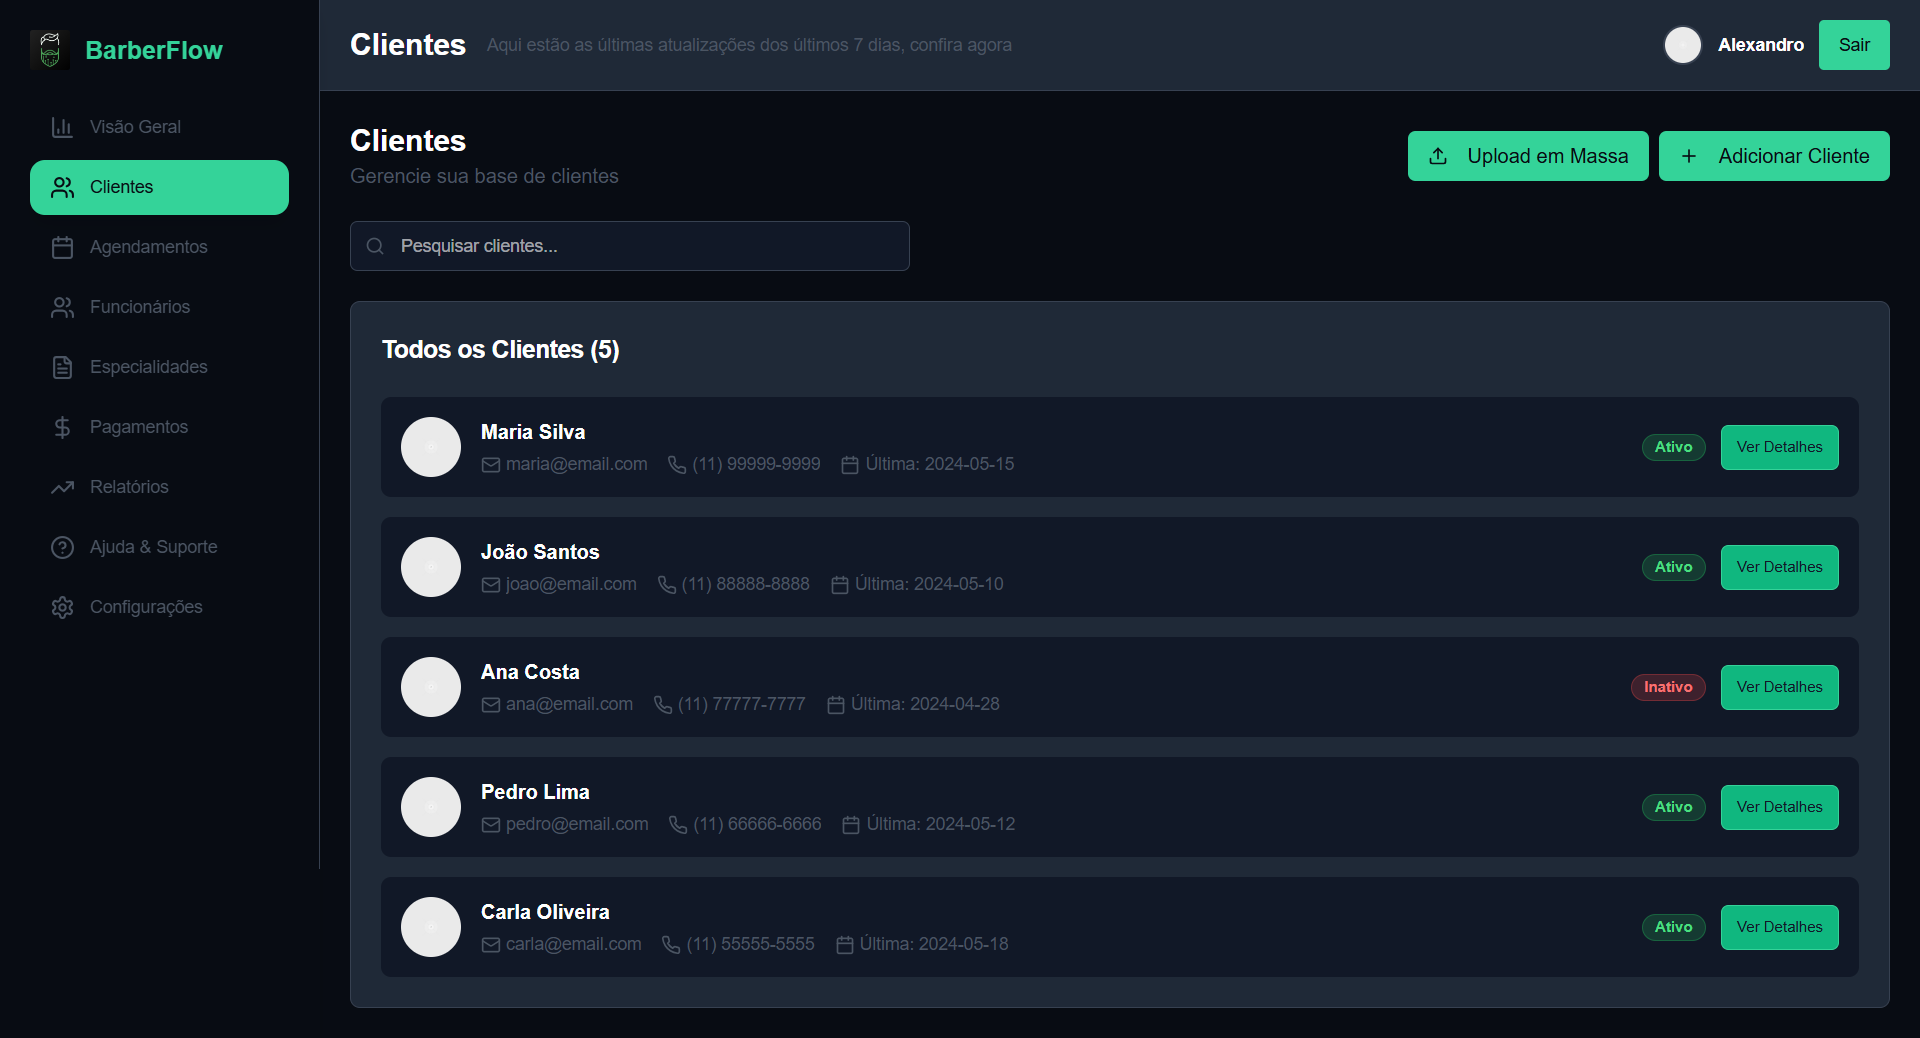The width and height of the screenshot is (1920, 1038).
Task: Click the Inativo badge on Ana Costa
Action: pyautogui.click(x=1667, y=687)
